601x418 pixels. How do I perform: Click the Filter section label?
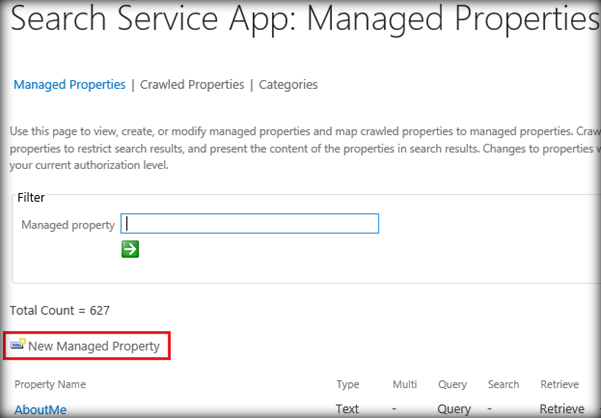pos(31,198)
